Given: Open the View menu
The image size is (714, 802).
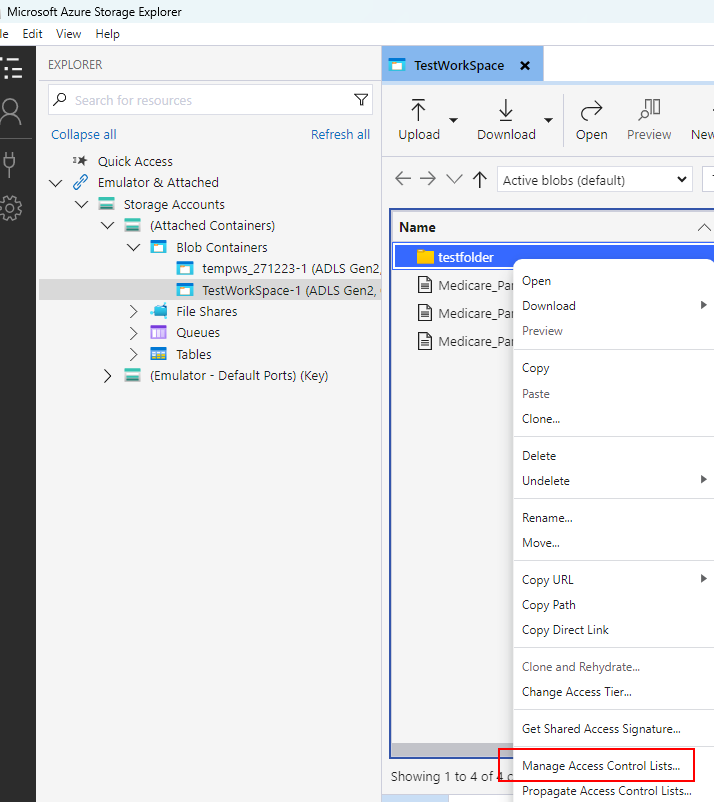Looking at the screenshot, I should [x=69, y=34].
